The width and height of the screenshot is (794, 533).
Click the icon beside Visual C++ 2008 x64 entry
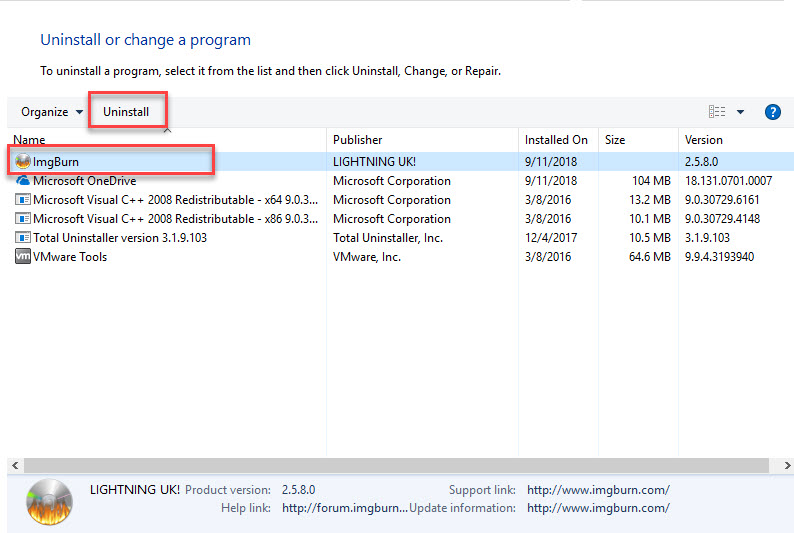(23, 199)
